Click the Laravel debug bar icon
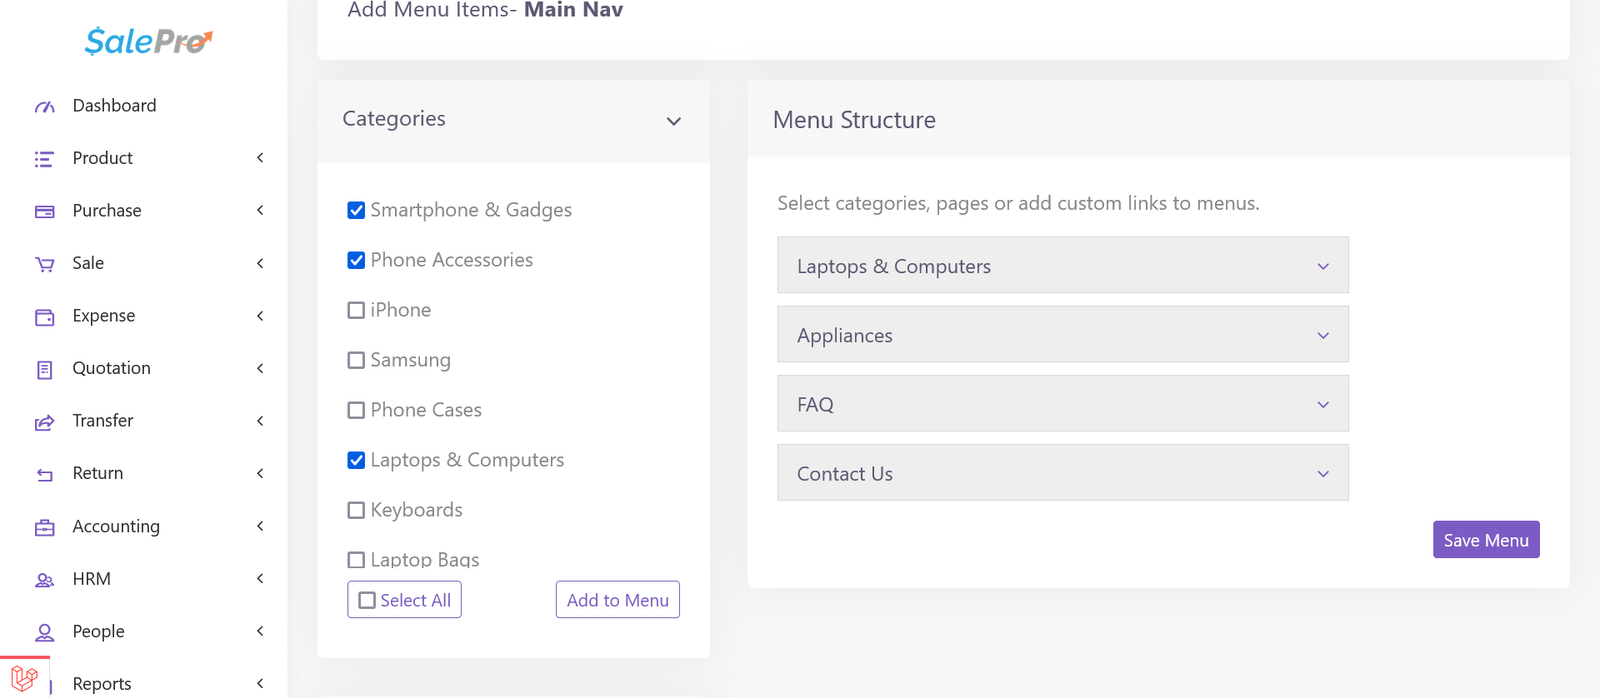Viewport: 1600px width, 698px height. [24, 678]
